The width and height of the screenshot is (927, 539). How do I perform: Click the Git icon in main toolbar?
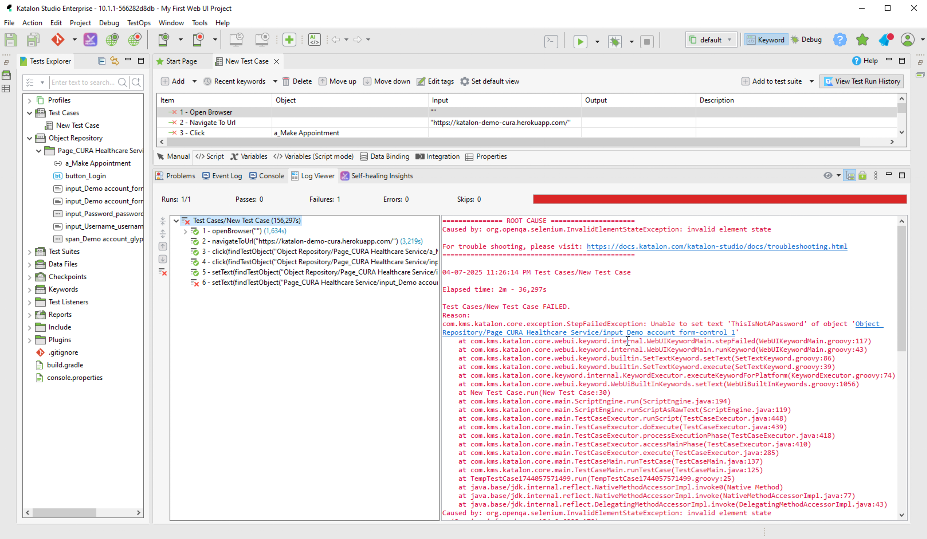[x=58, y=40]
